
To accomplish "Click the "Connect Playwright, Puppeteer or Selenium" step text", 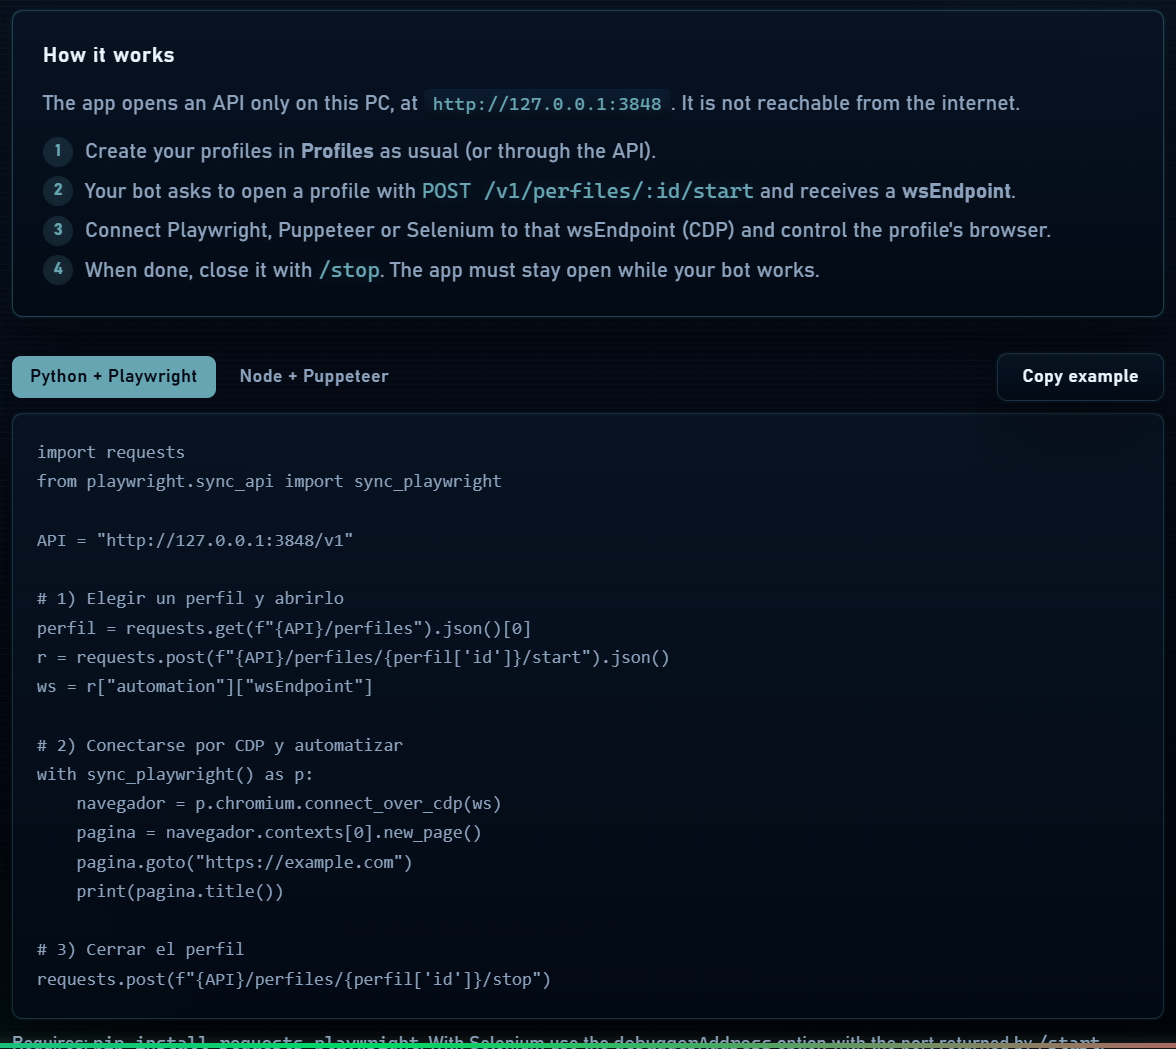I will 568,230.
